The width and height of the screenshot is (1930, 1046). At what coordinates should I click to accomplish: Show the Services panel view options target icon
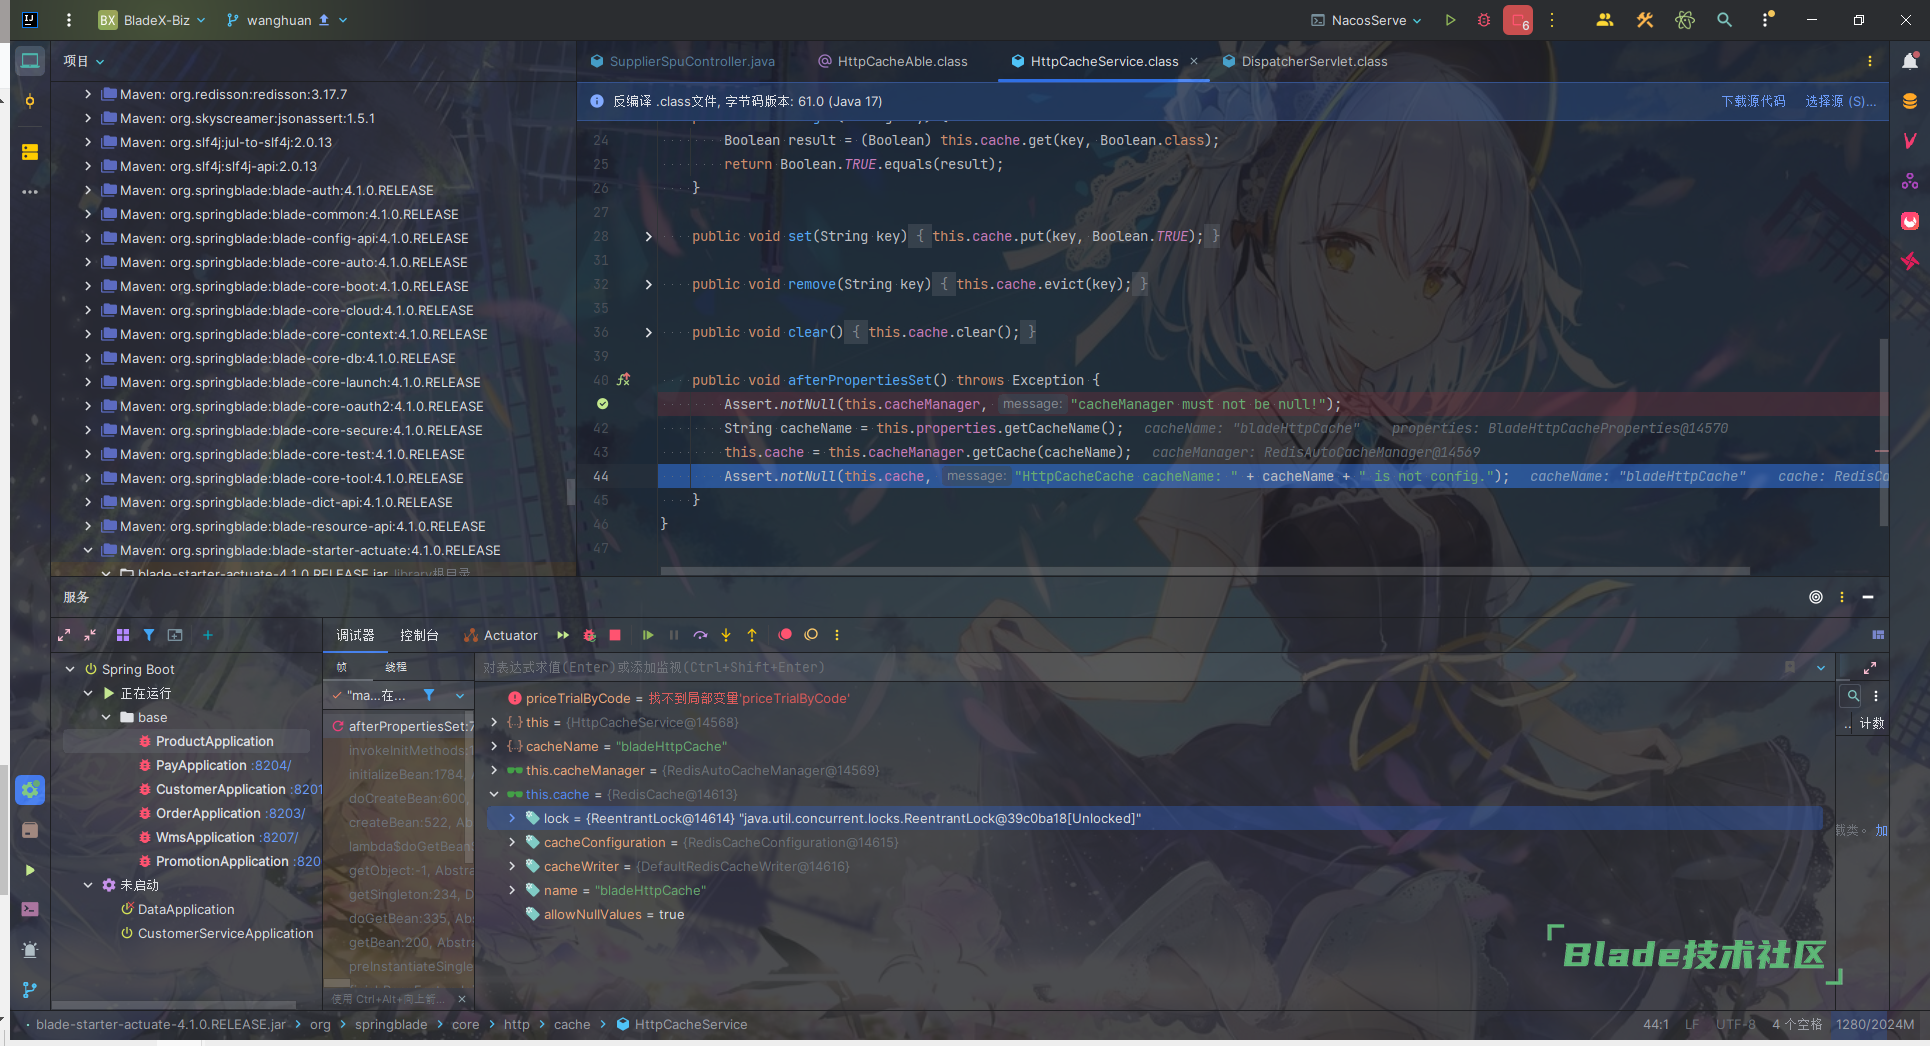(1816, 597)
